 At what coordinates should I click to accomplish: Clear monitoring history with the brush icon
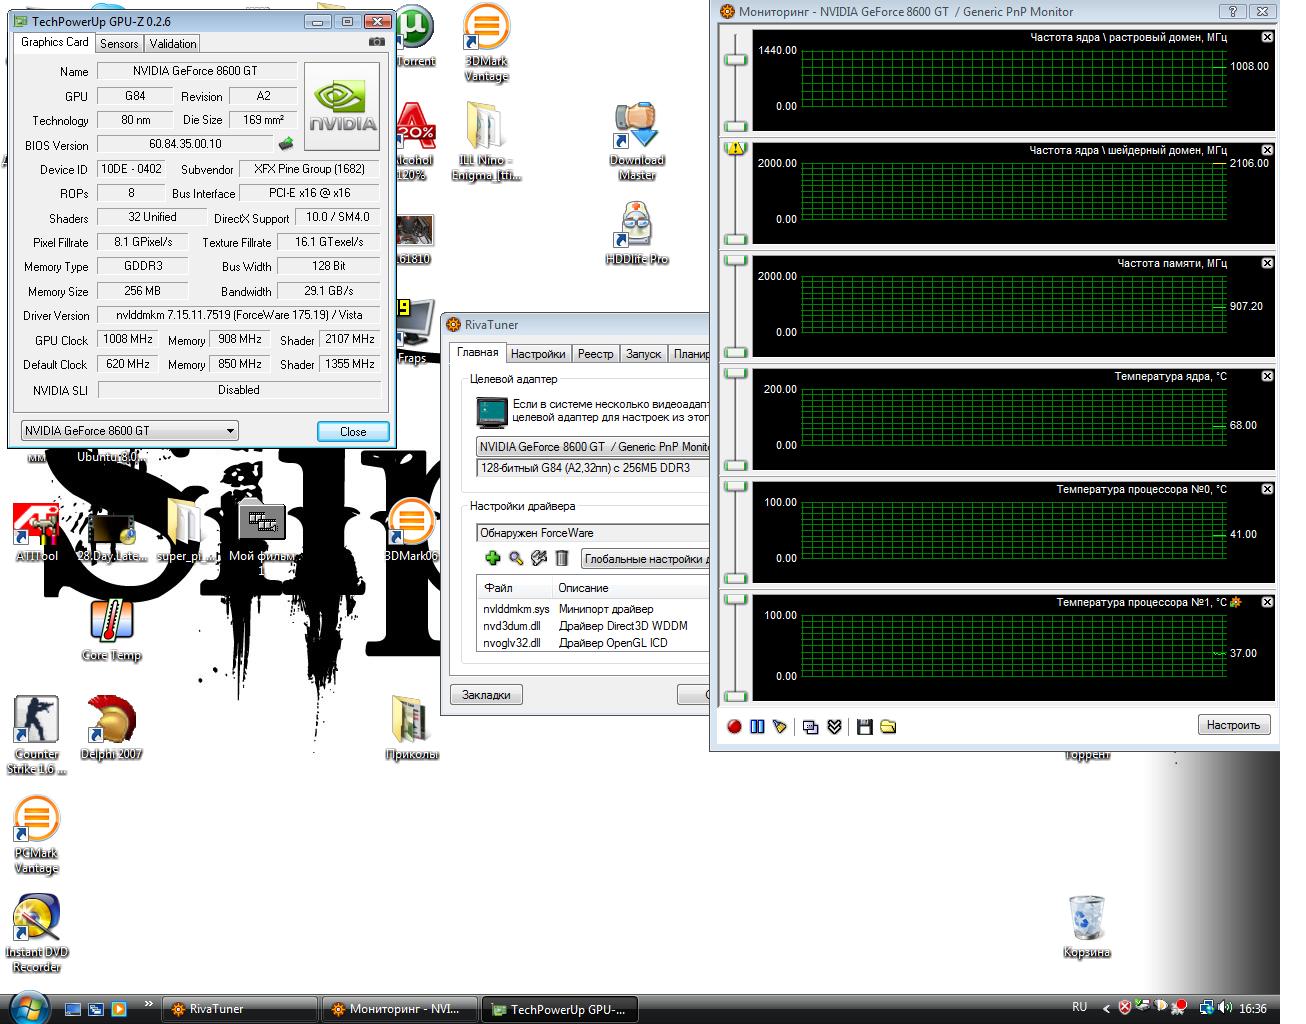(779, 726)
